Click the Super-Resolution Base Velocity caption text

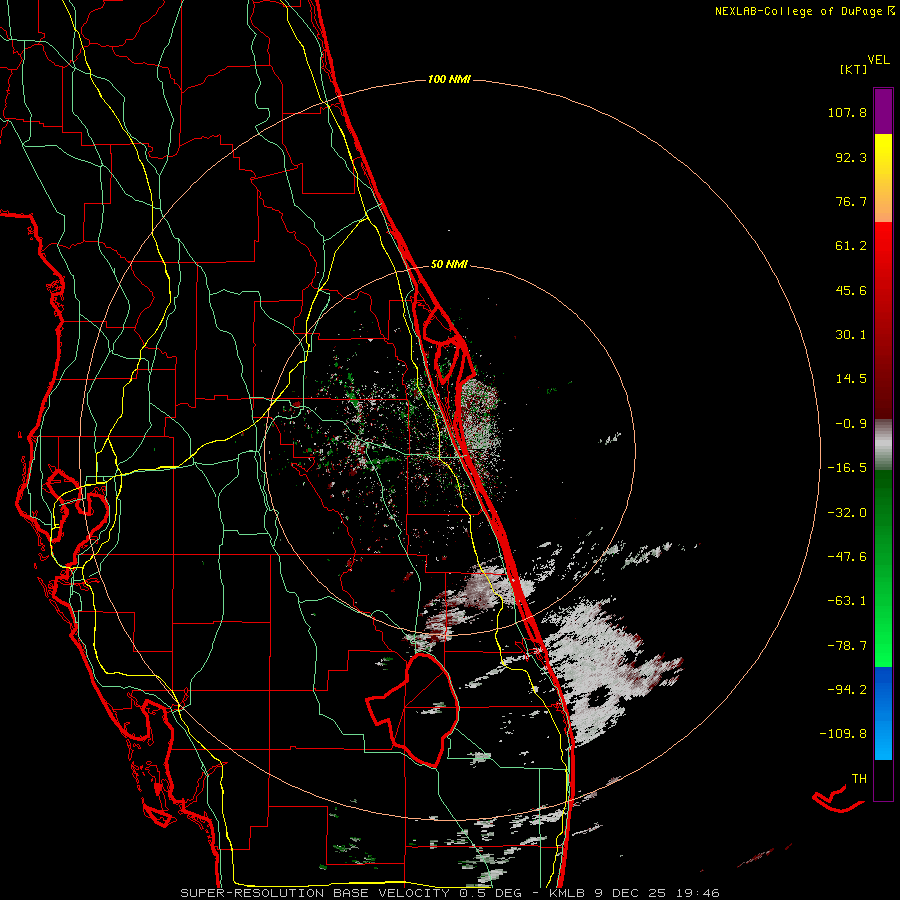point(449,893)
